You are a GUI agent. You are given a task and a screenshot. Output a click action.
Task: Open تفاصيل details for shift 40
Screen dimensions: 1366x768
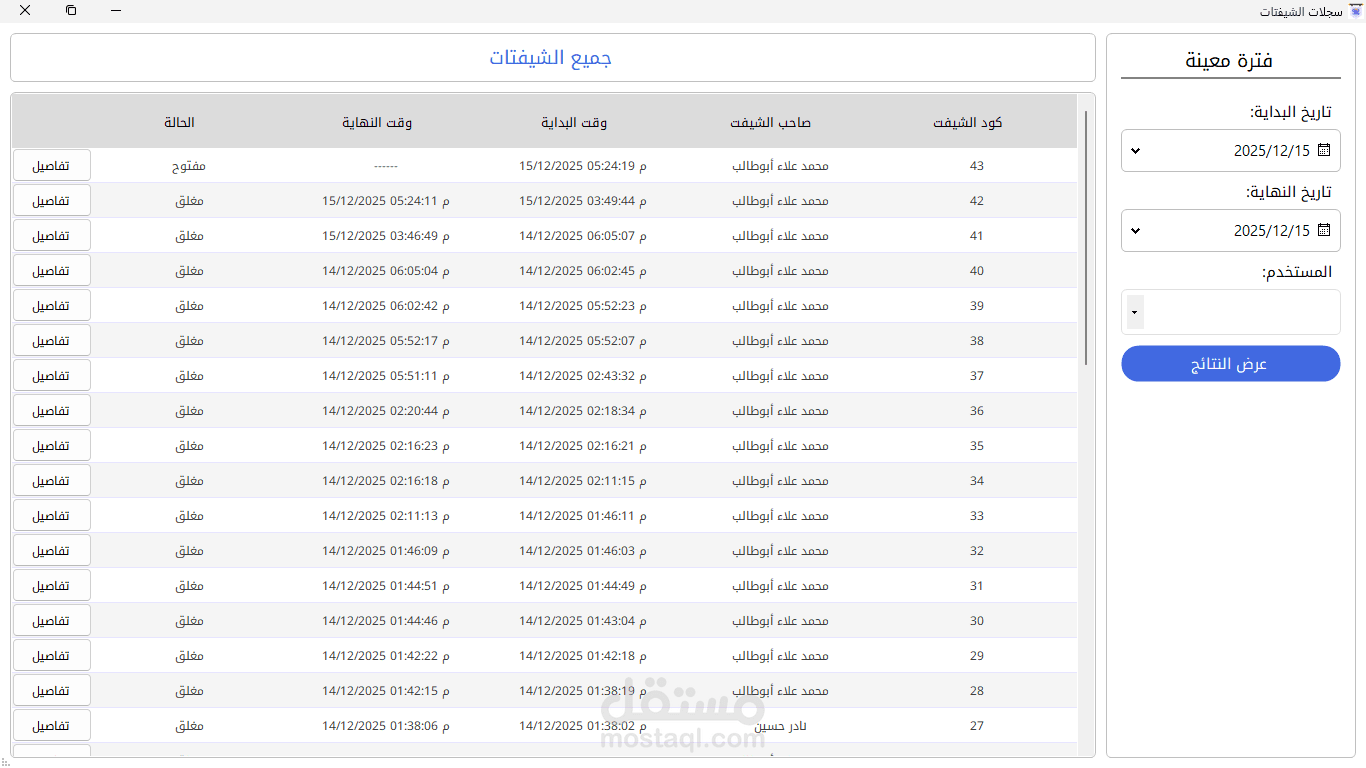coord(52,271)
